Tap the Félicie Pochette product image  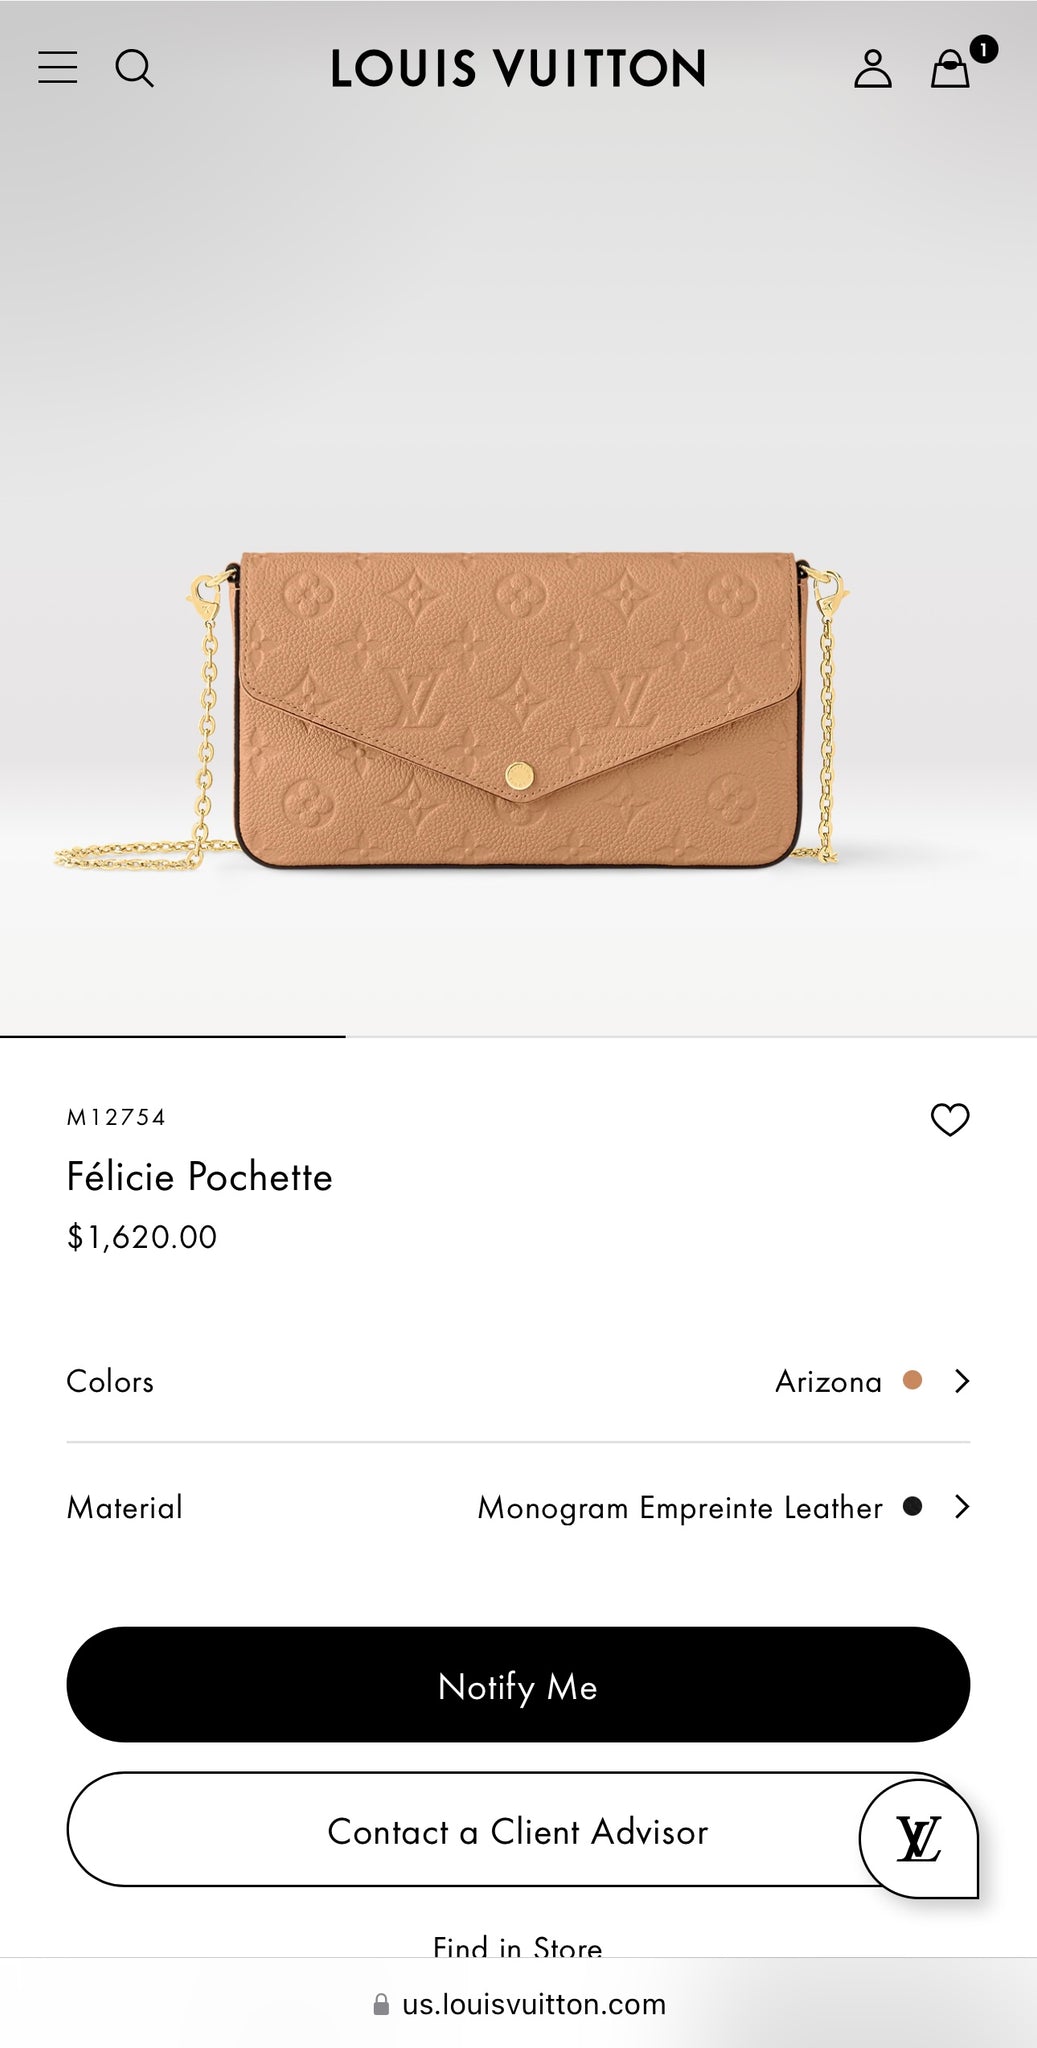[518, 710]
